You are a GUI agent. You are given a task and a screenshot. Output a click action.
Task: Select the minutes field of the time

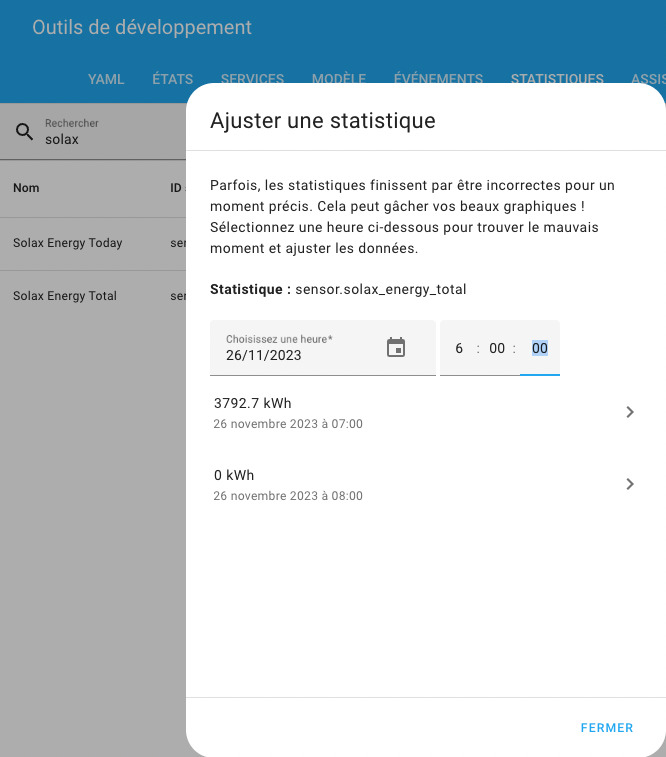pyautogui.click(x=497, y=348)
